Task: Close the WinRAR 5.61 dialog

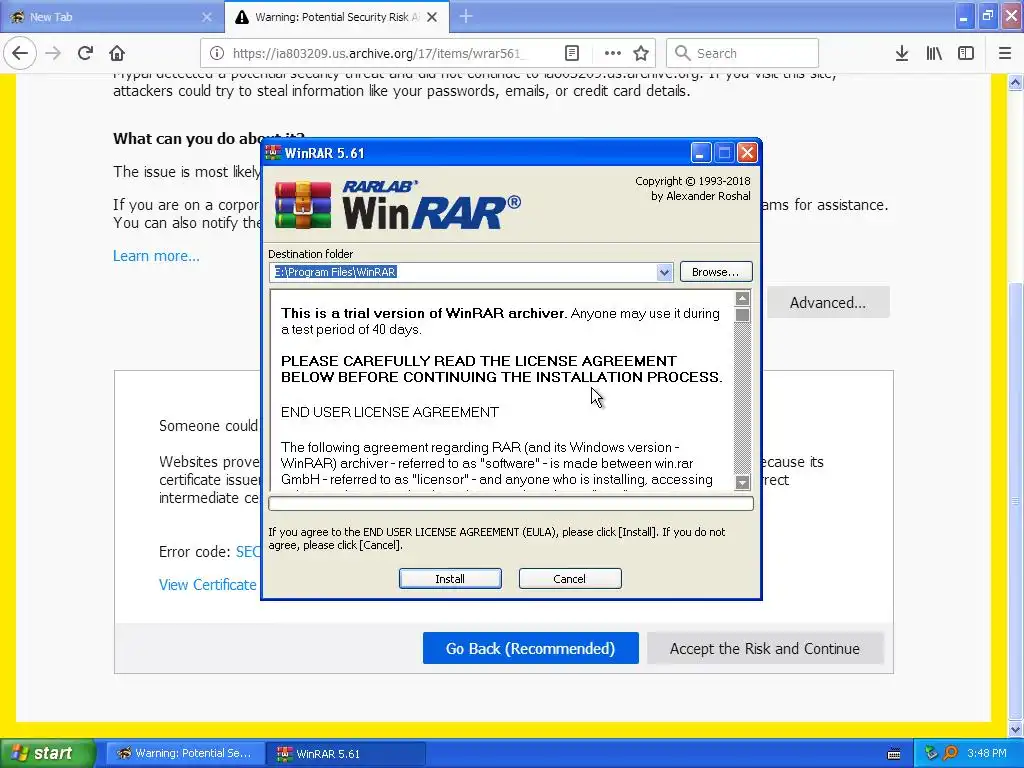Action: [x=747, y=153]
